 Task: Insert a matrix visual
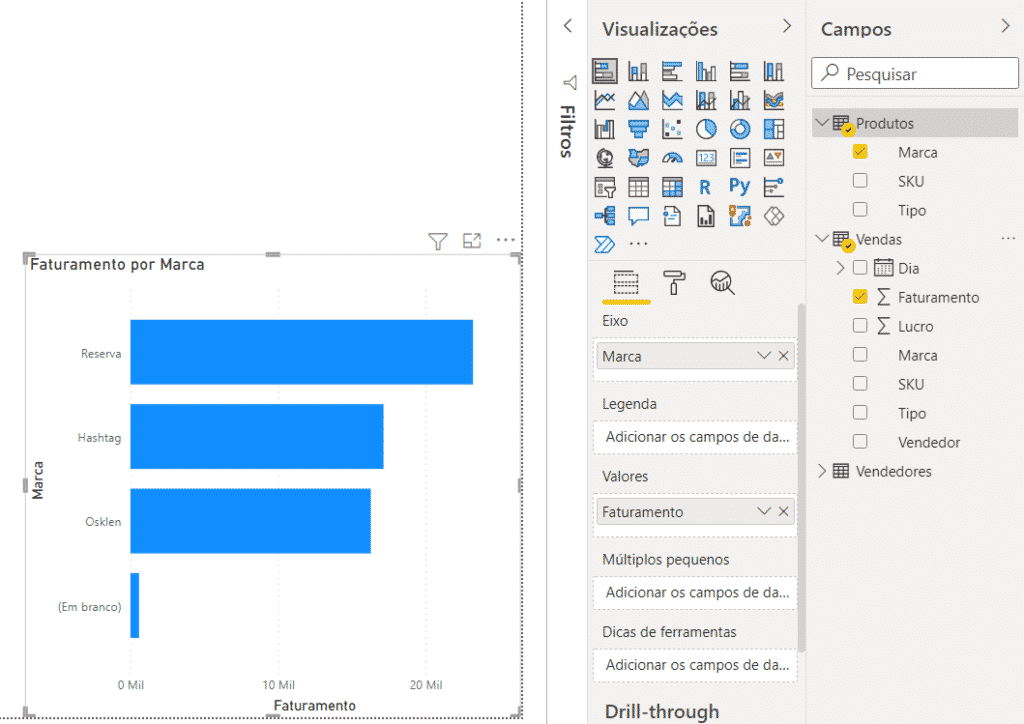click(x=672, y=187)
